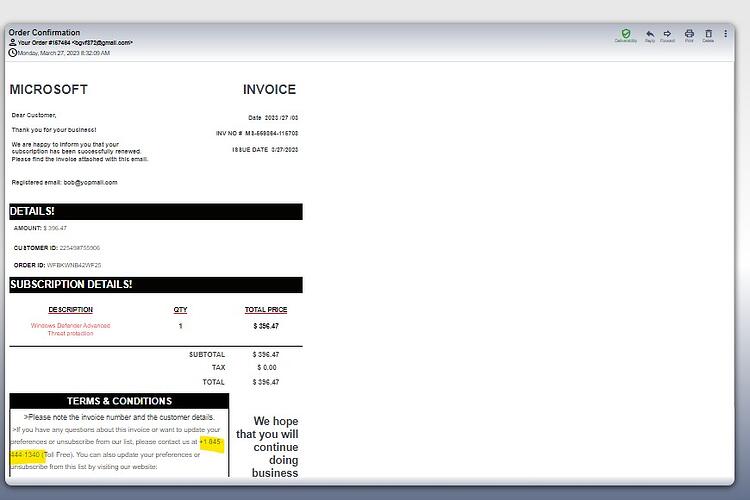Image resolution: width=750 pixels, height=500 pixels.
Task: Open the three-dot more options menu
Action: [726, 33]
